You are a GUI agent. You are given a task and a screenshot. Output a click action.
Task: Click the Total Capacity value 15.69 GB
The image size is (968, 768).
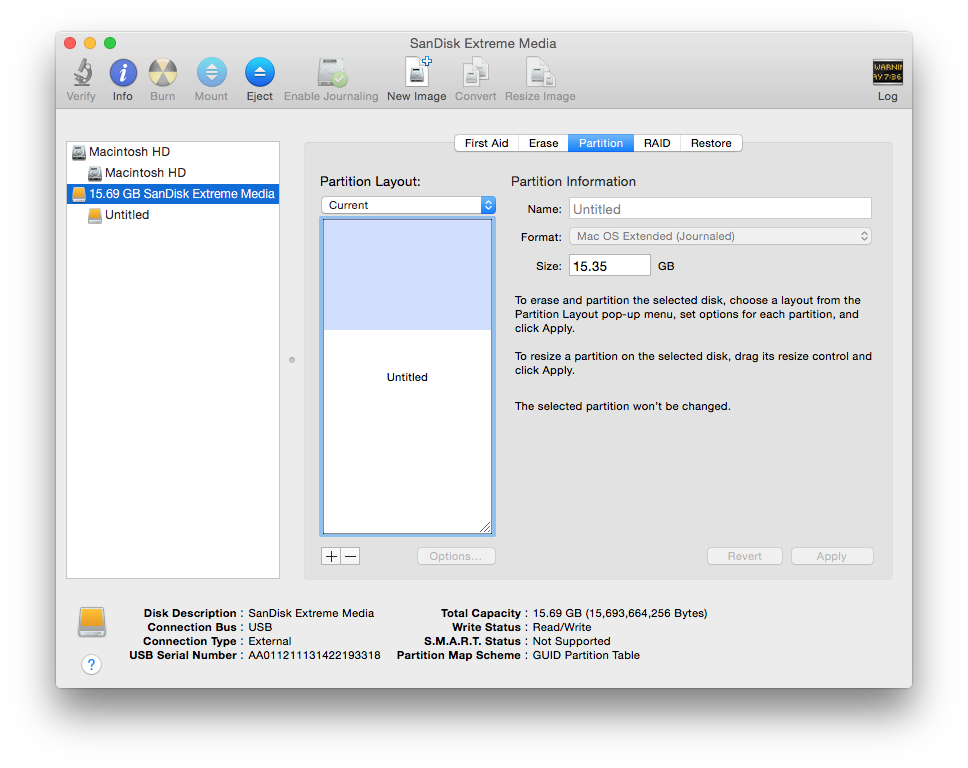click(x=620, y=614)
